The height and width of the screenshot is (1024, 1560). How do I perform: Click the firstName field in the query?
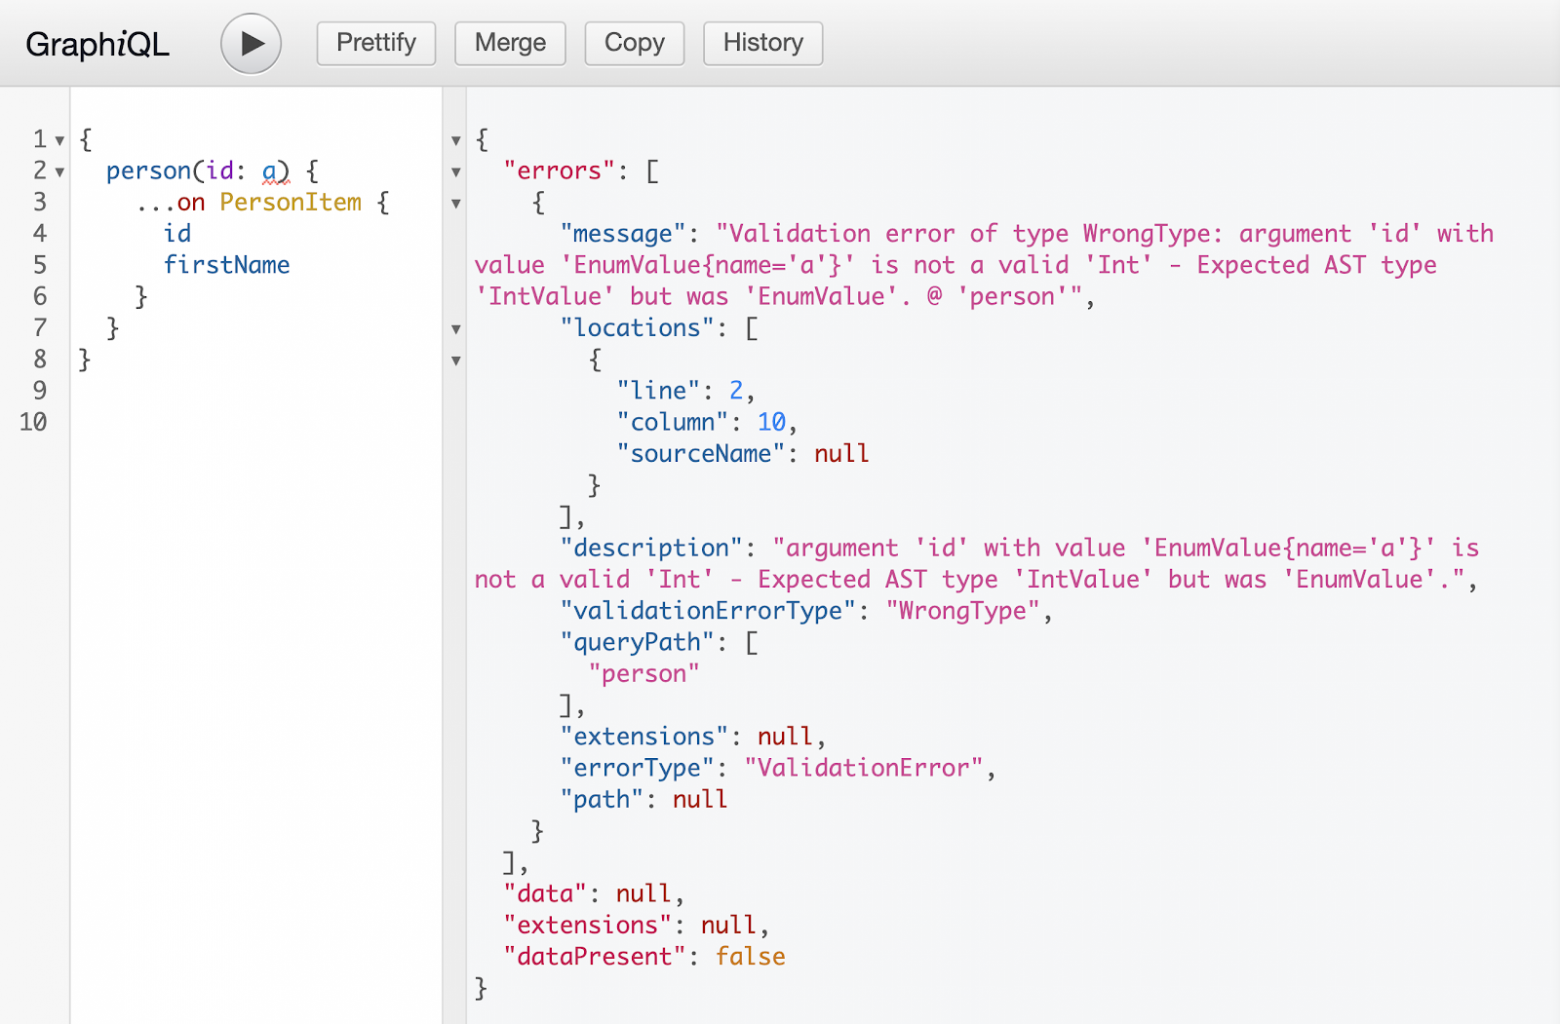(x=227, y=265)
